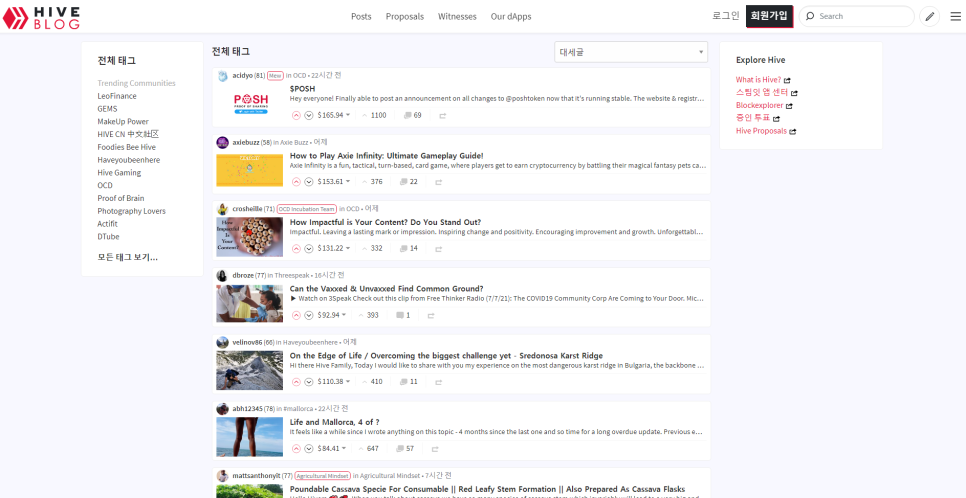Upvote the Axie Infinity guide post

tap(296, 182)
